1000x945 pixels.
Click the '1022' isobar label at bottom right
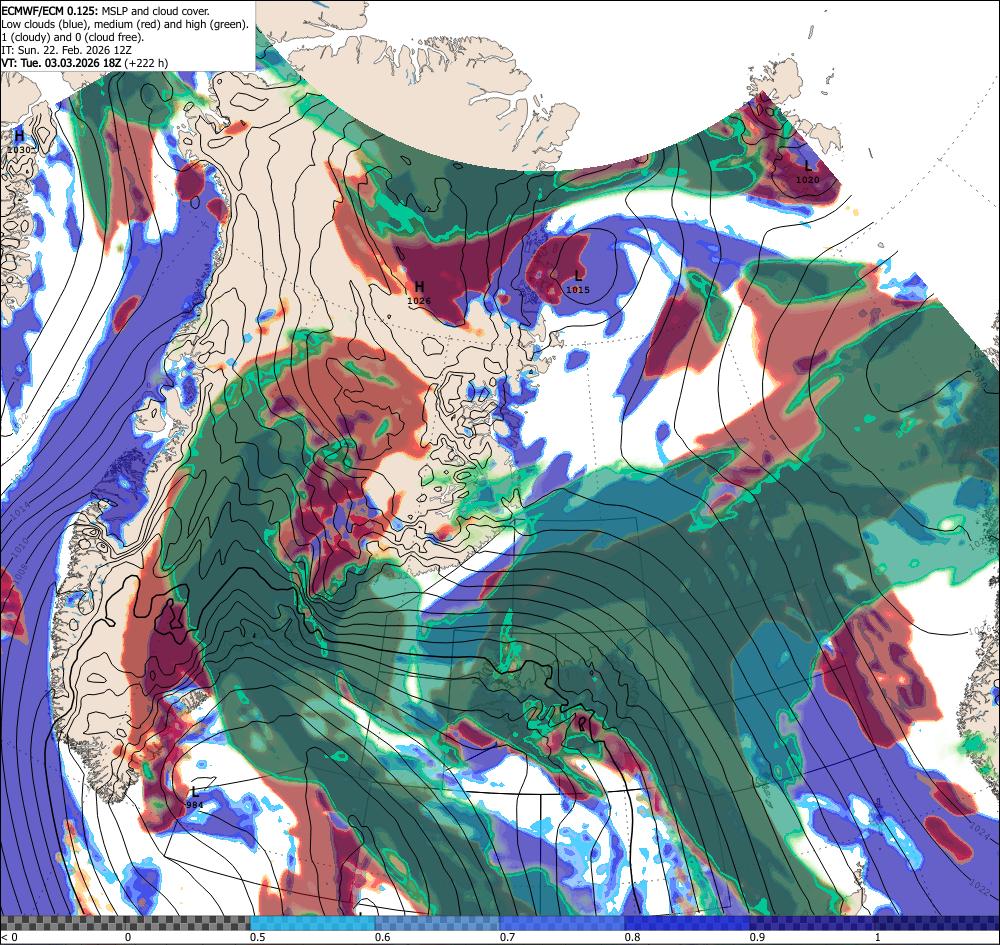click(982, 888)
